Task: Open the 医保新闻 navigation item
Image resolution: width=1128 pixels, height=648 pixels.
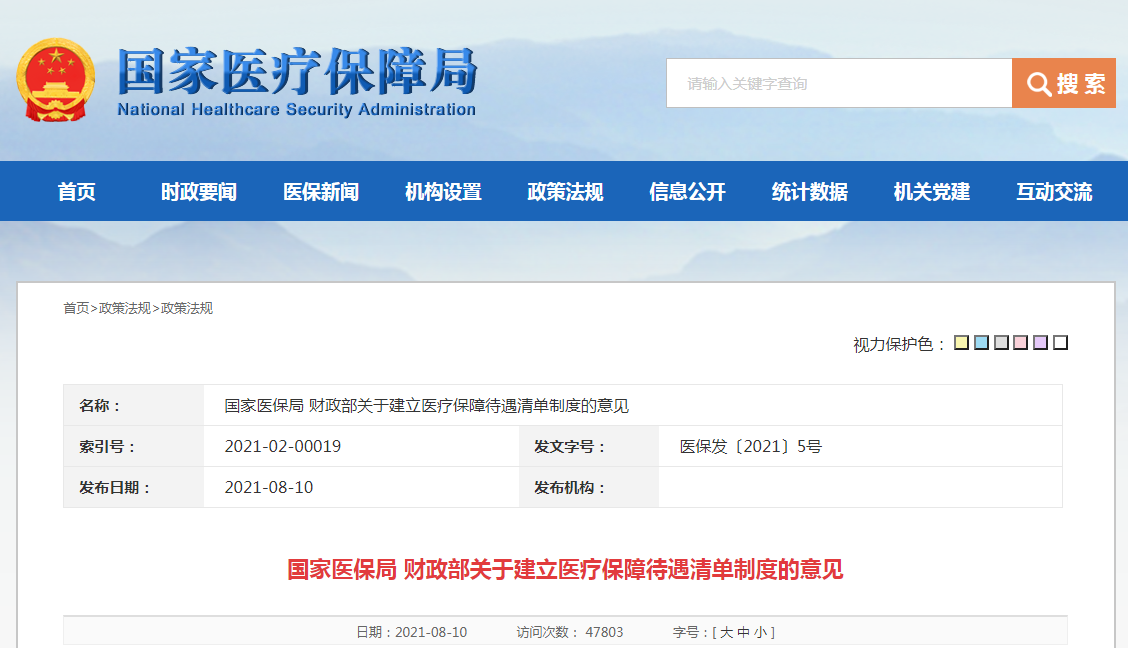Action: (321, 191)
